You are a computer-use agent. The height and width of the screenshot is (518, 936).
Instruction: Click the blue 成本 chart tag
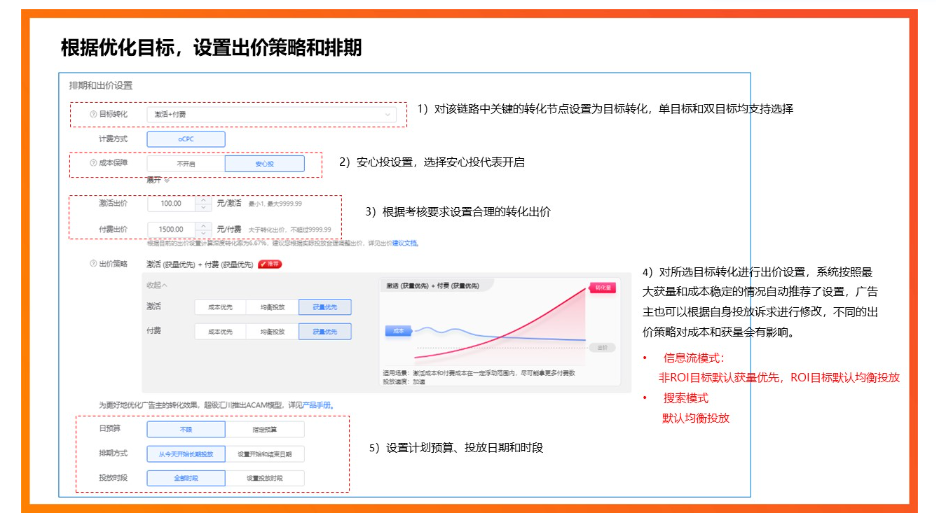(398, 331)
